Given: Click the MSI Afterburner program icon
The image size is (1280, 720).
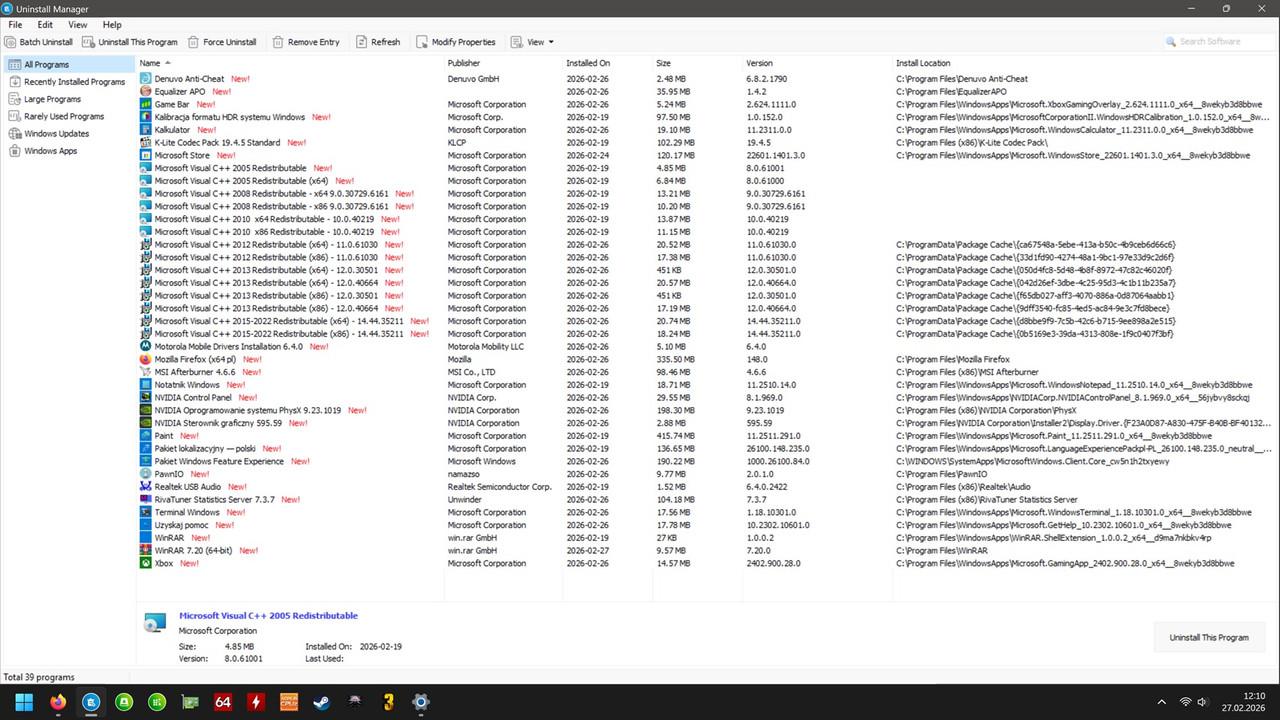Looking at the screenshot, I should tap(145, 372).
